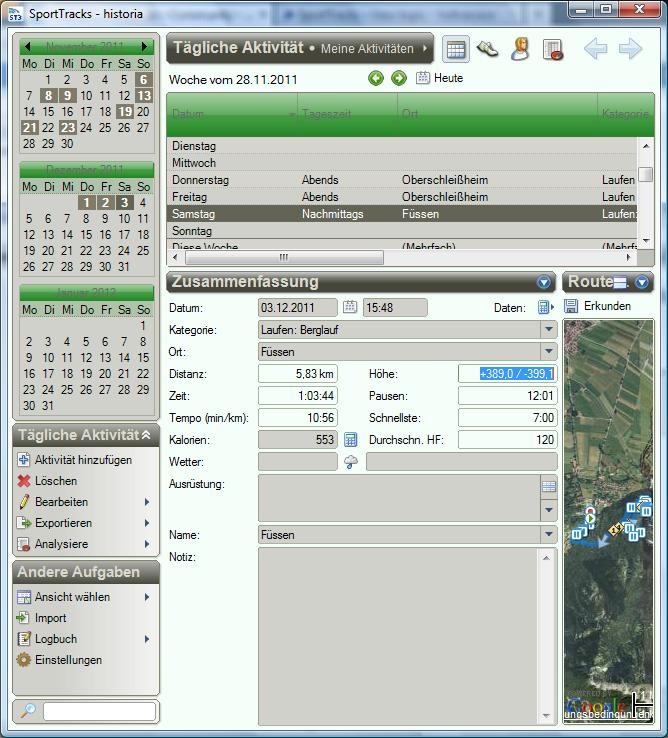668x738 pixels.
Task: Jump to today with the Heute button
Action: click(439, 78)
